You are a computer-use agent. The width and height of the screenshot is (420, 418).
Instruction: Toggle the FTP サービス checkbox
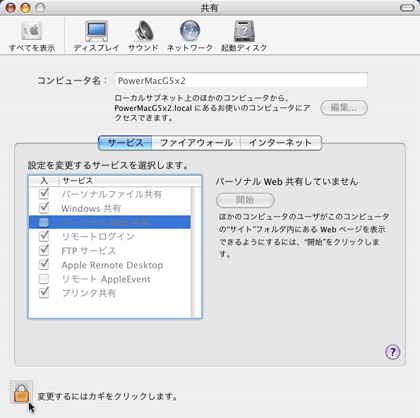(44, 250)
